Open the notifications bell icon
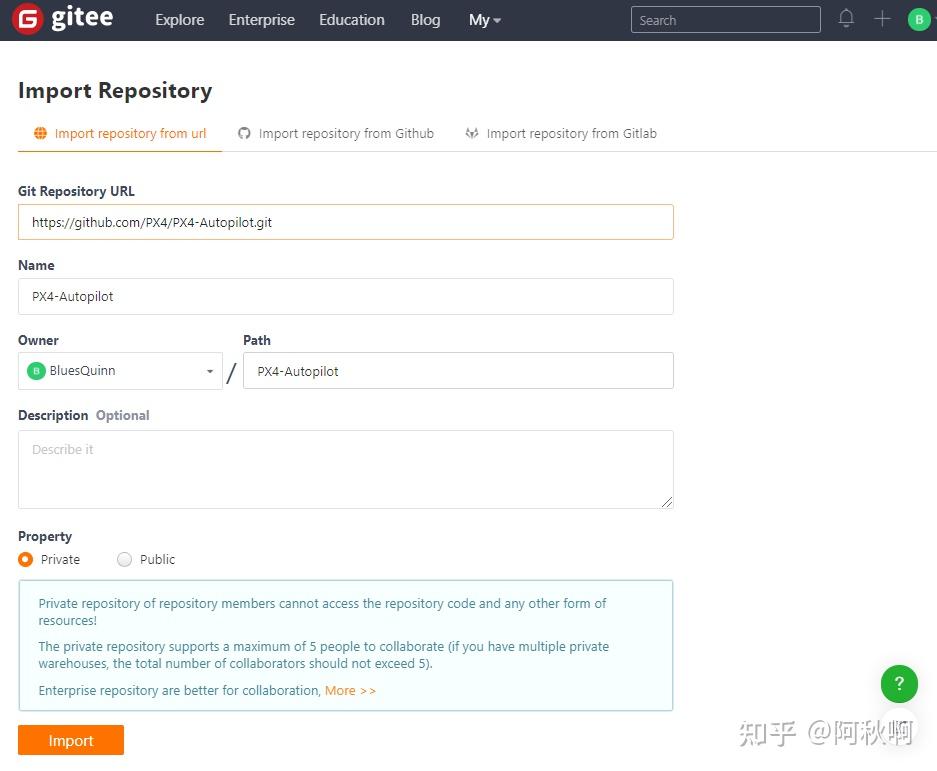937x771 pixels. pyautogui.click(x=846, y=19)
